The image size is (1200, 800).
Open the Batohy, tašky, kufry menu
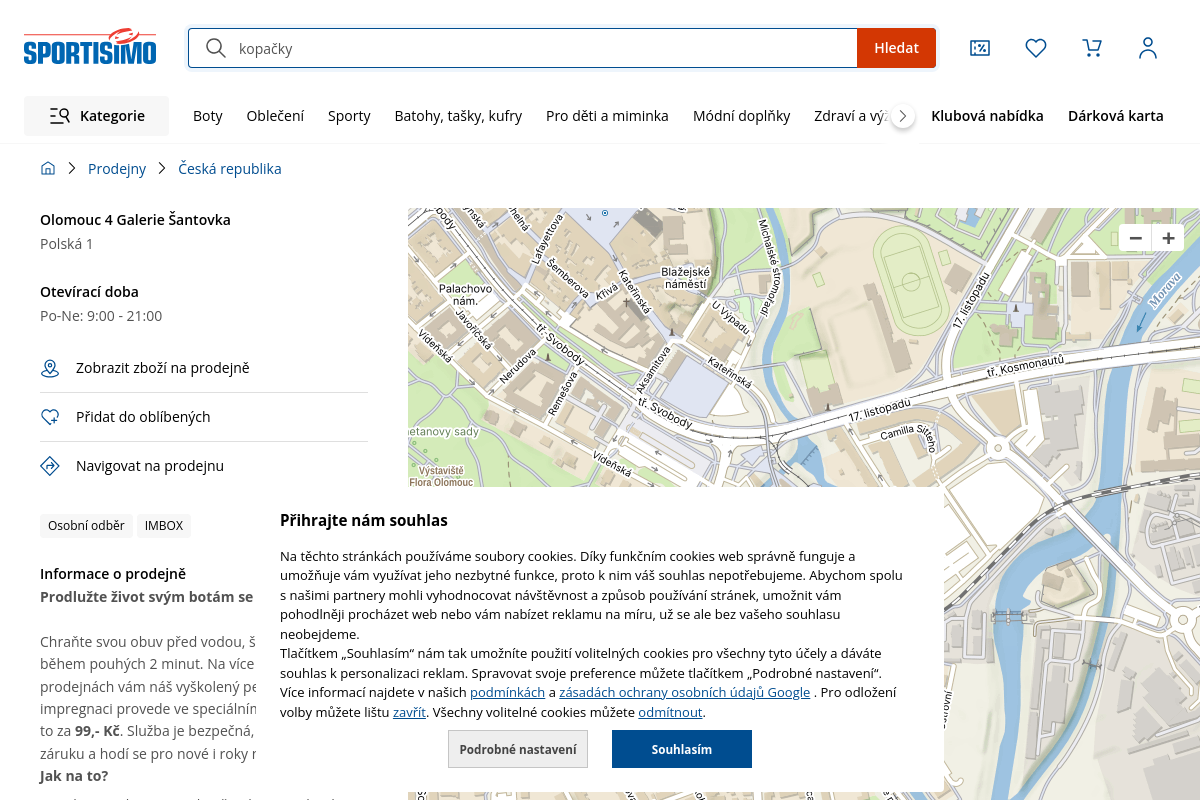coord(458,116)
